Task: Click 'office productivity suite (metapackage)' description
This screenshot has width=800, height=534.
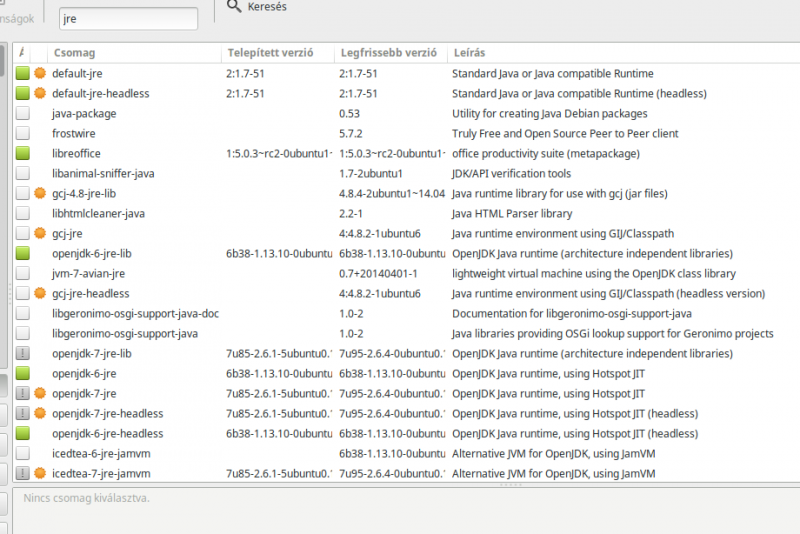Action: (545, 153)
